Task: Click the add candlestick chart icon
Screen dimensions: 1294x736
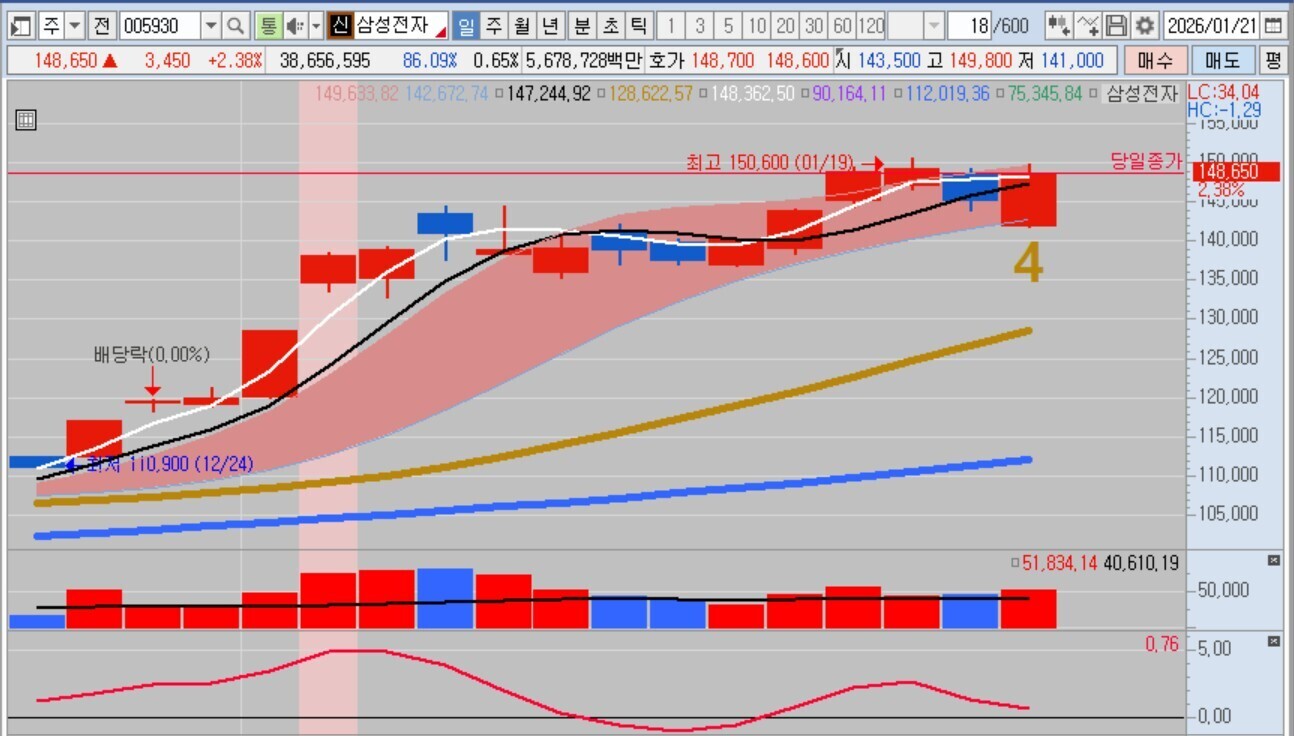Action: click(x=1059, y=25)
